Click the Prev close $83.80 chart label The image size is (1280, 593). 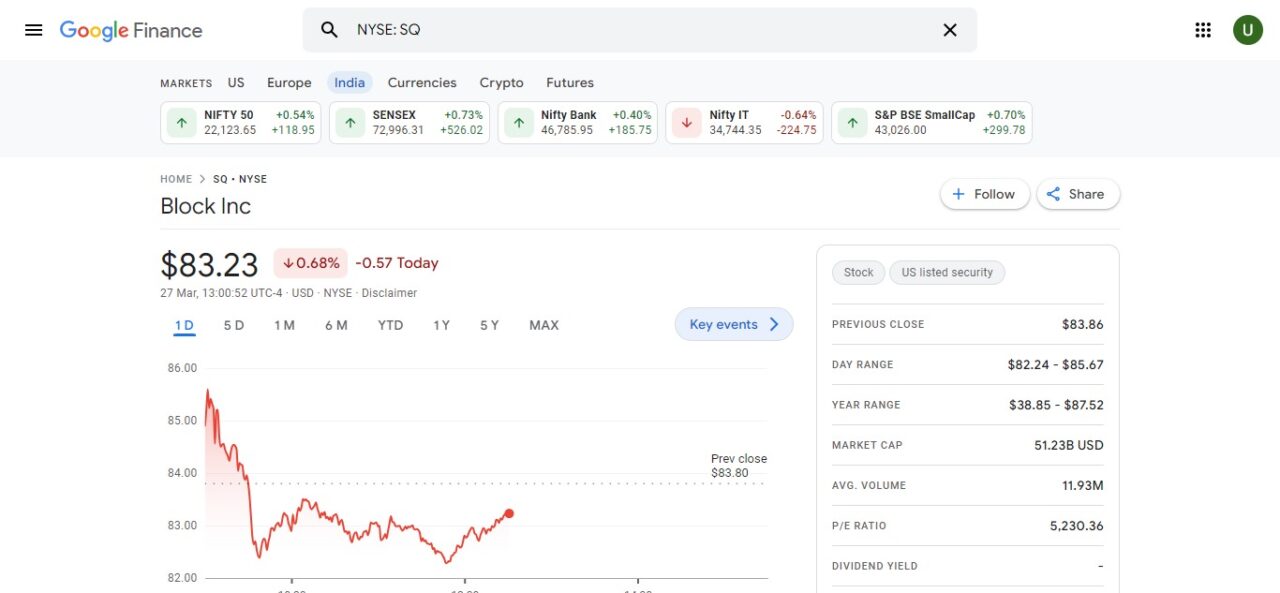739,466
